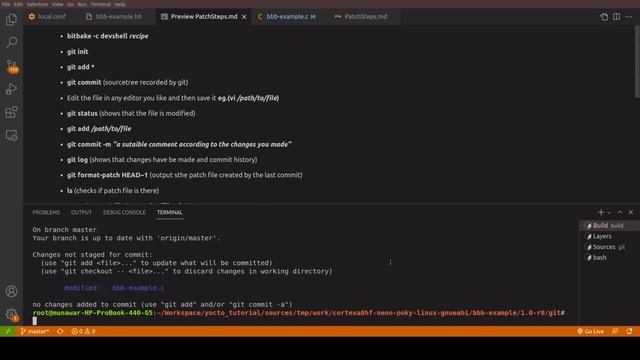
Task: Open the Extensions view
Action: [11, 112]
